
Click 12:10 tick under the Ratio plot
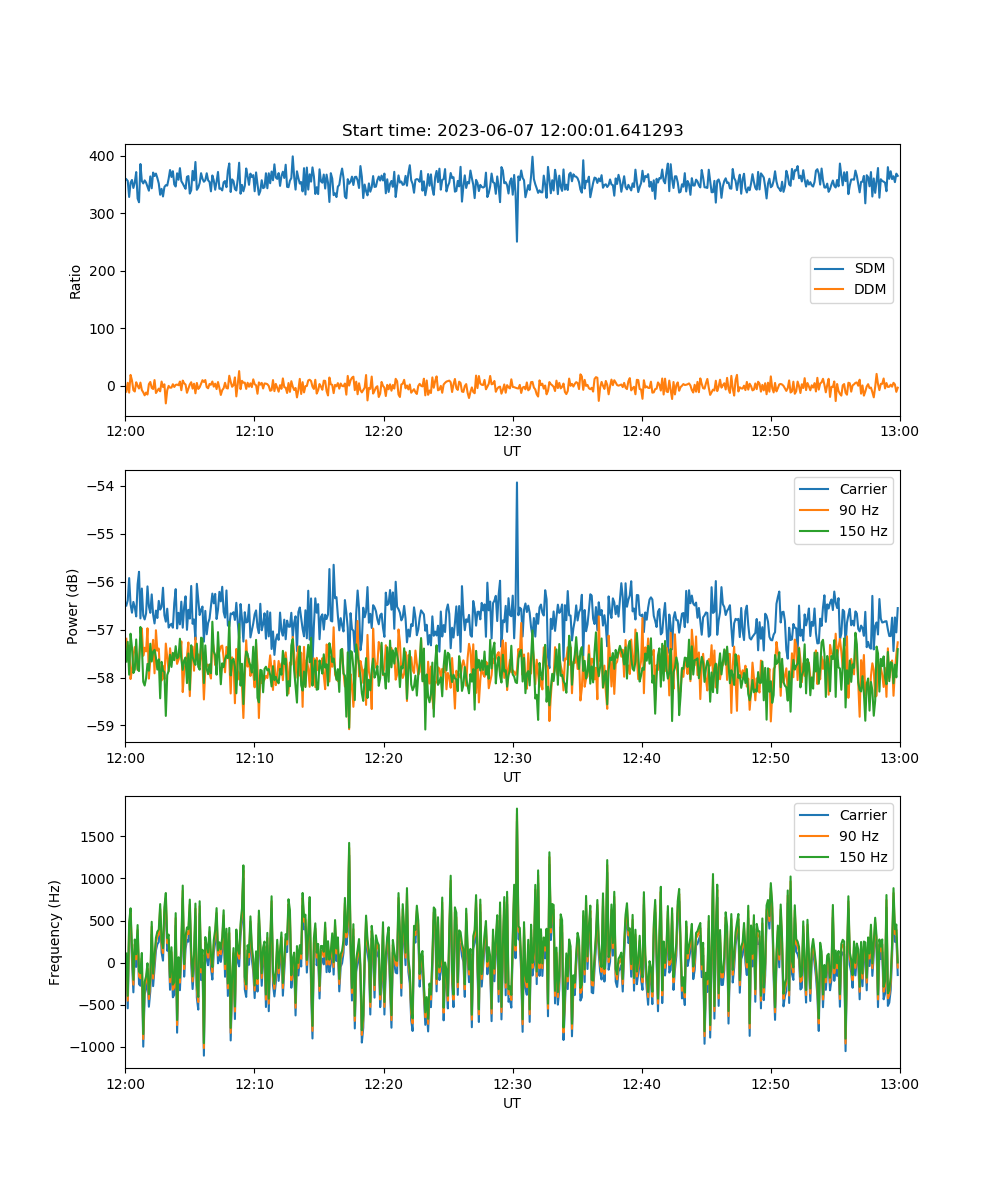pos(254,431)
